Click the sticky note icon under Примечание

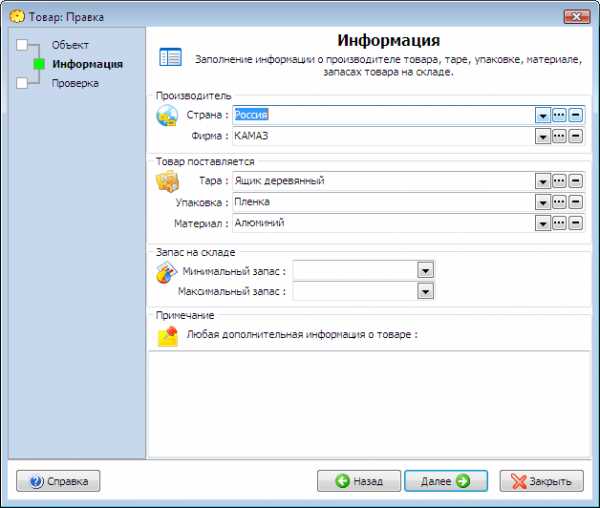pyautogui.click(x=167, y=336)
